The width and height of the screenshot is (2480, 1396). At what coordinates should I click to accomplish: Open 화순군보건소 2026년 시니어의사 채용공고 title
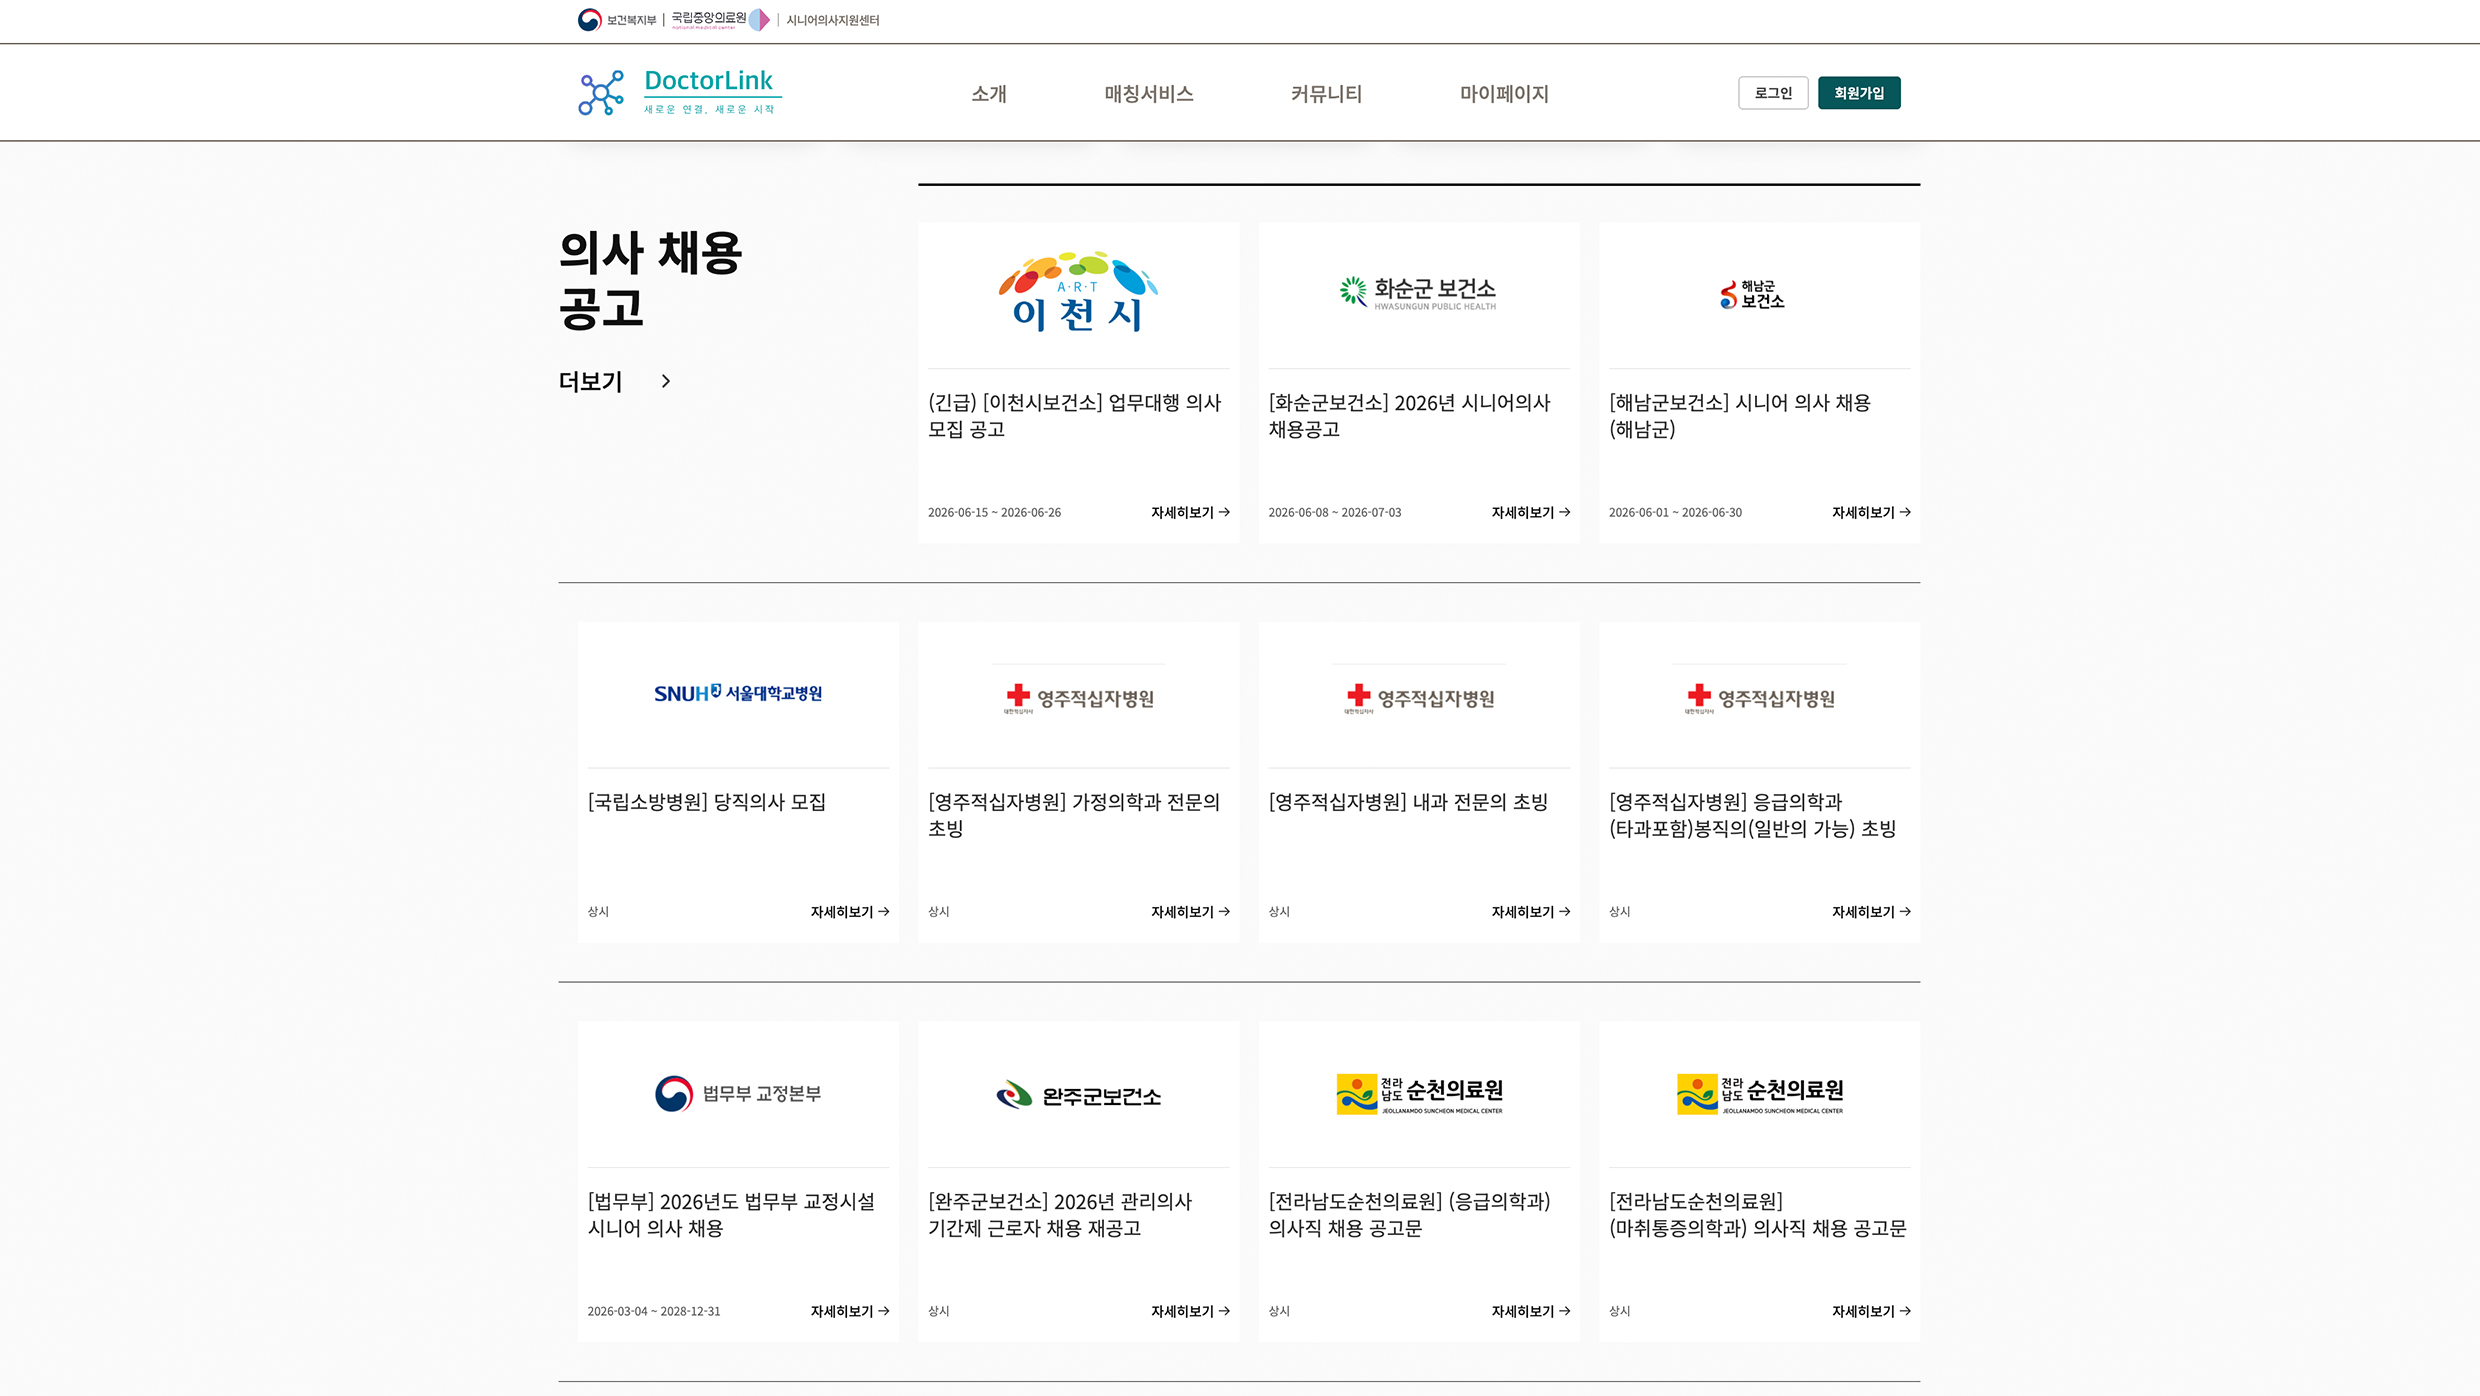coord(1409,416)
